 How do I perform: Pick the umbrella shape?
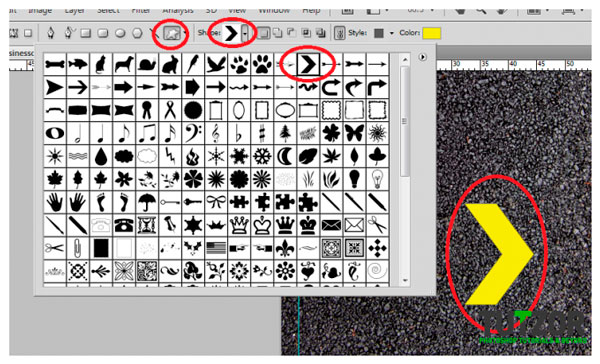(x=147, y=202)
